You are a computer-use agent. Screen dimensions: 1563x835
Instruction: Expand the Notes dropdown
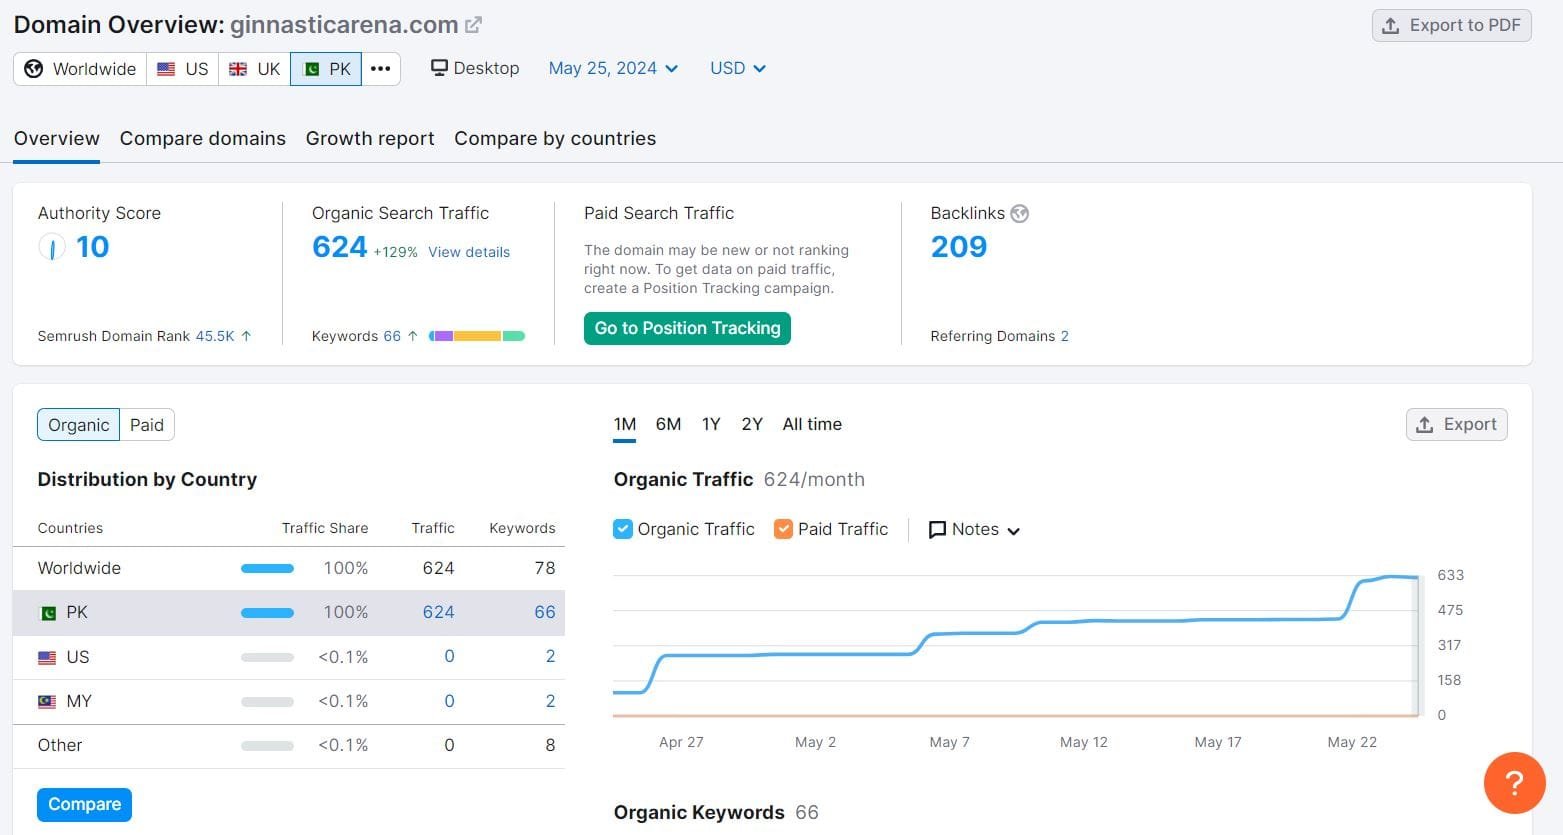click(x=975, y=530)
